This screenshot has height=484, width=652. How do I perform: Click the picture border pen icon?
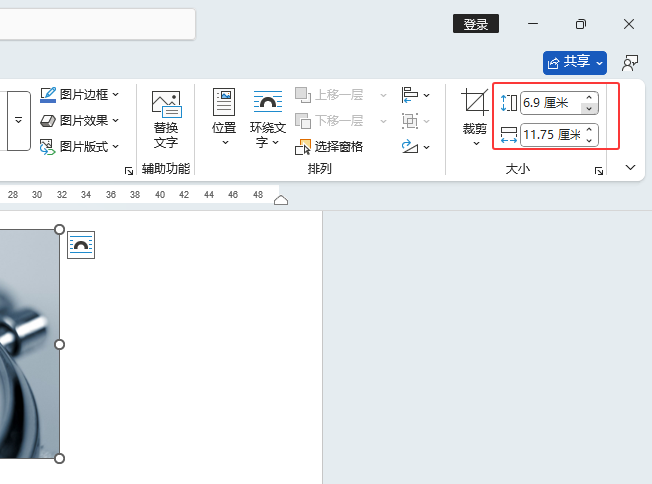[48, 95]
